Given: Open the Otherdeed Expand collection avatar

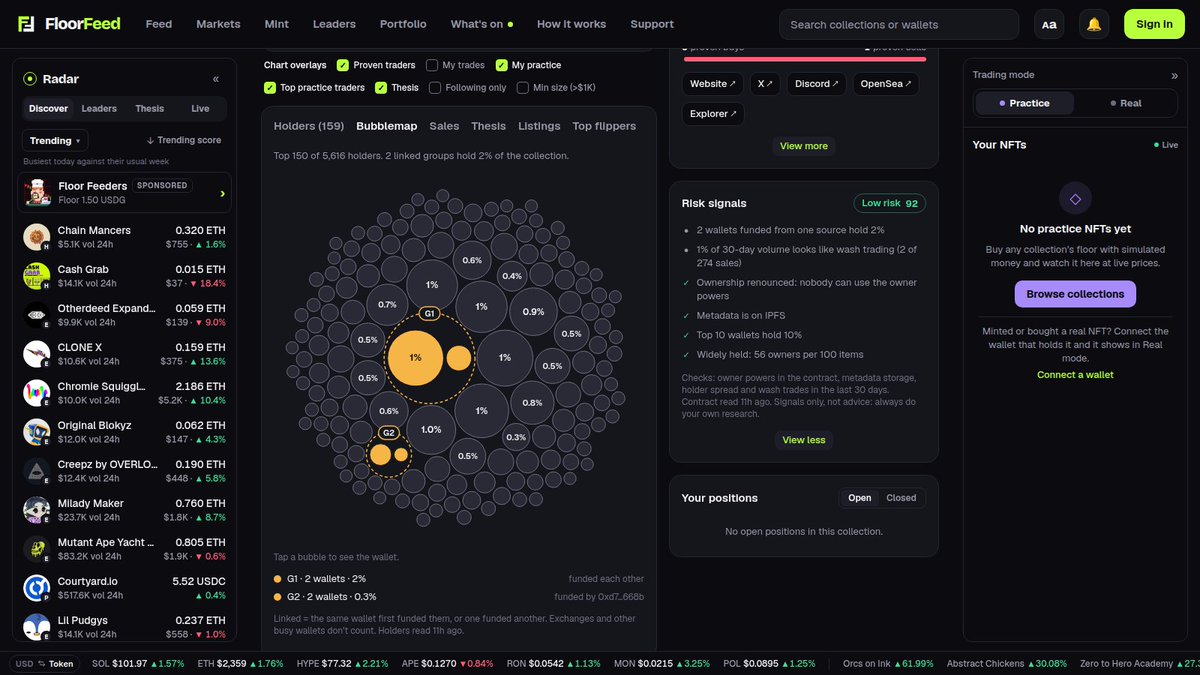Looking at the screenshot, I should [x=37, y=315].
